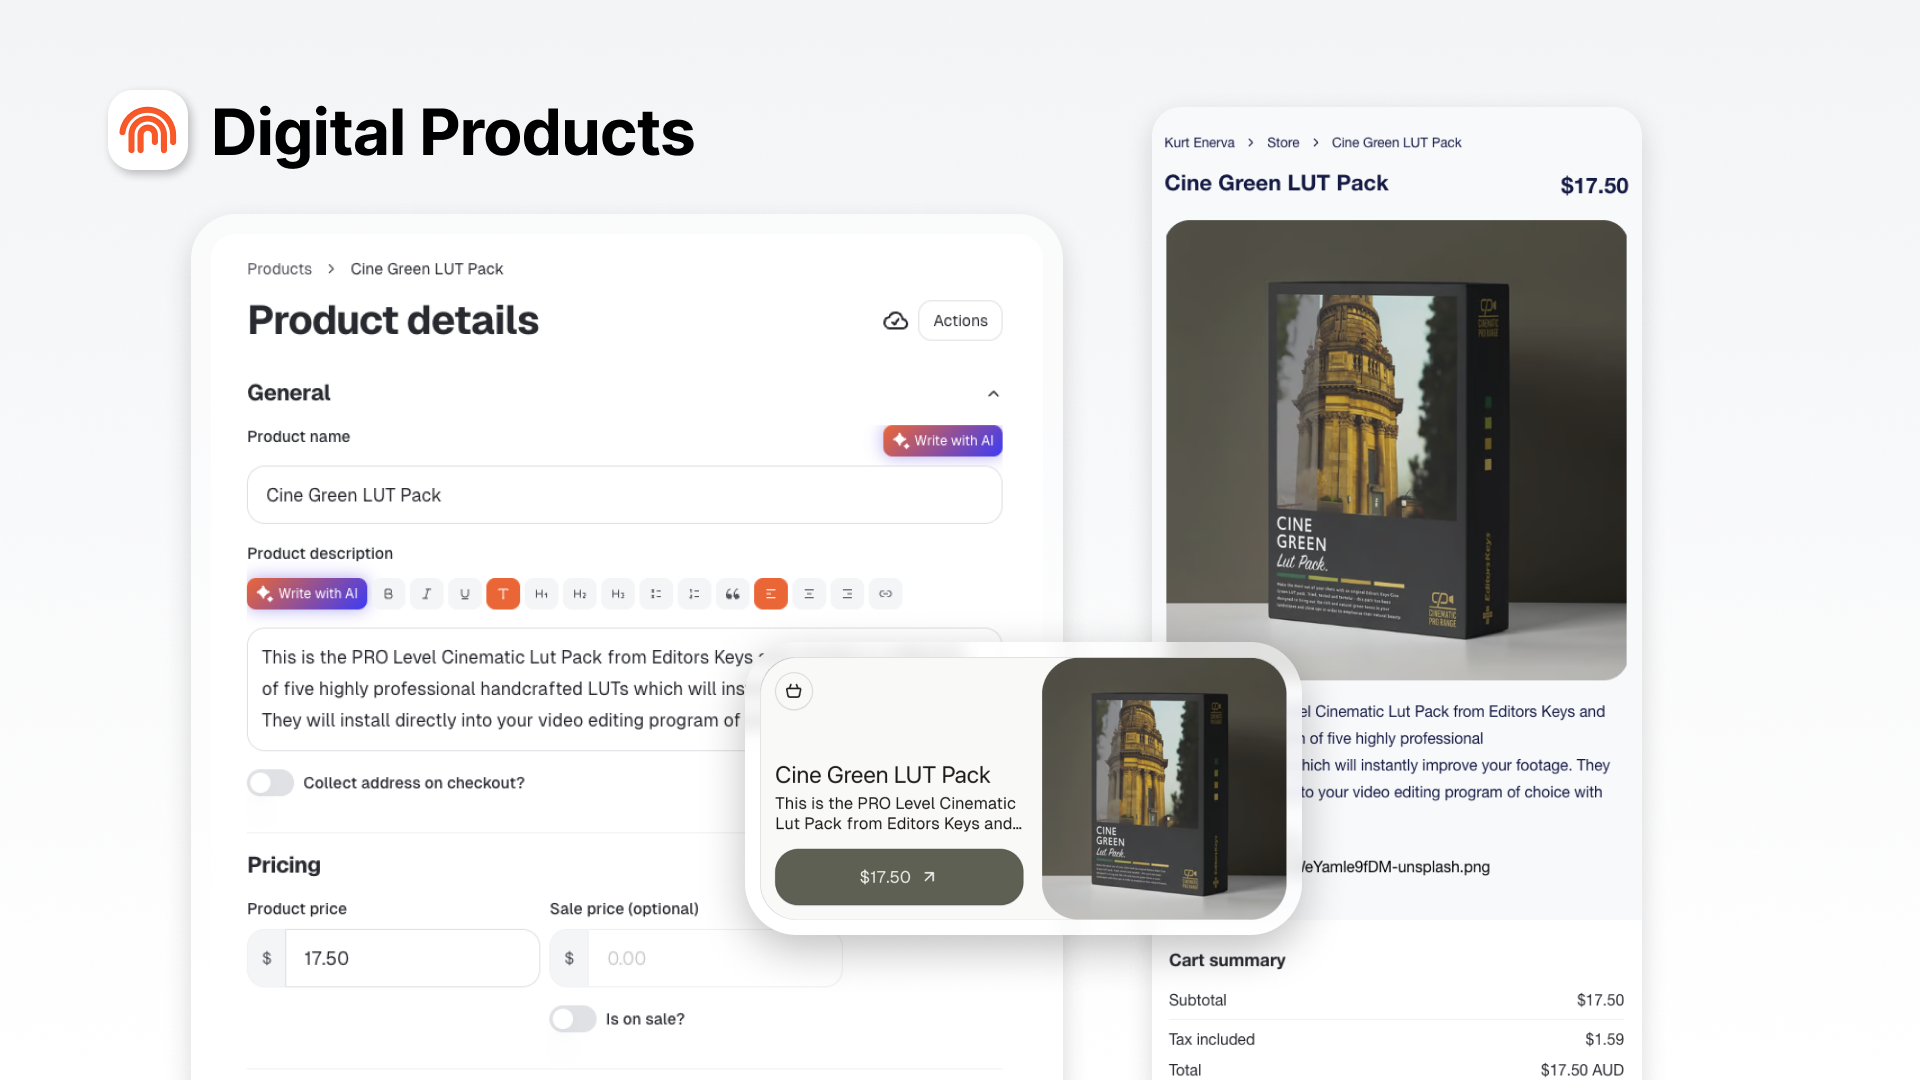The width and height of the screenshot is (1920, 1080).
Task: Select the paragraph text style button
Action: (x=503, y=594)
